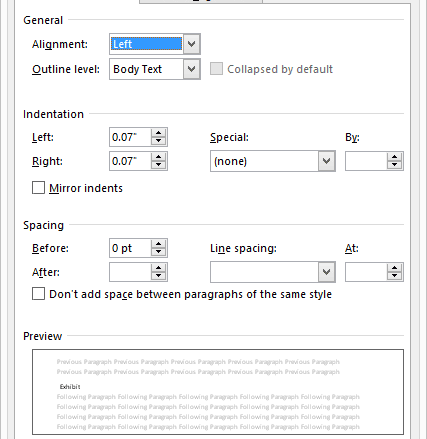Select the Right indentation input field
Image resolution: width=427 pixels, height=439 pixels.
[x=130, y=161]
